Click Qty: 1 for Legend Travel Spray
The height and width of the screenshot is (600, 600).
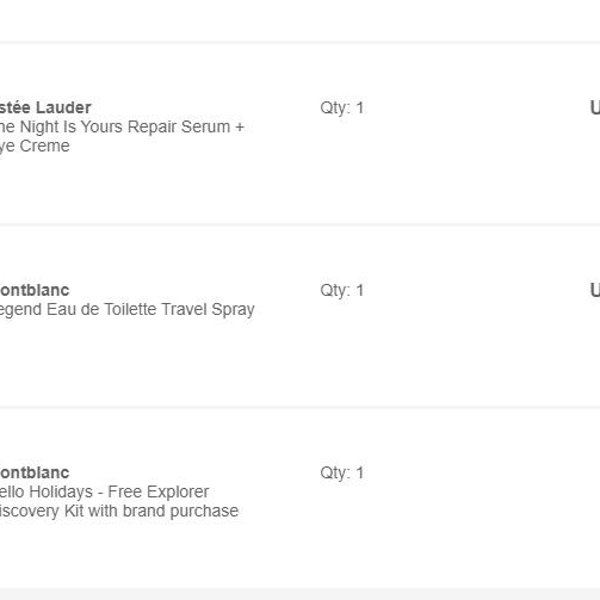point(342,290)
